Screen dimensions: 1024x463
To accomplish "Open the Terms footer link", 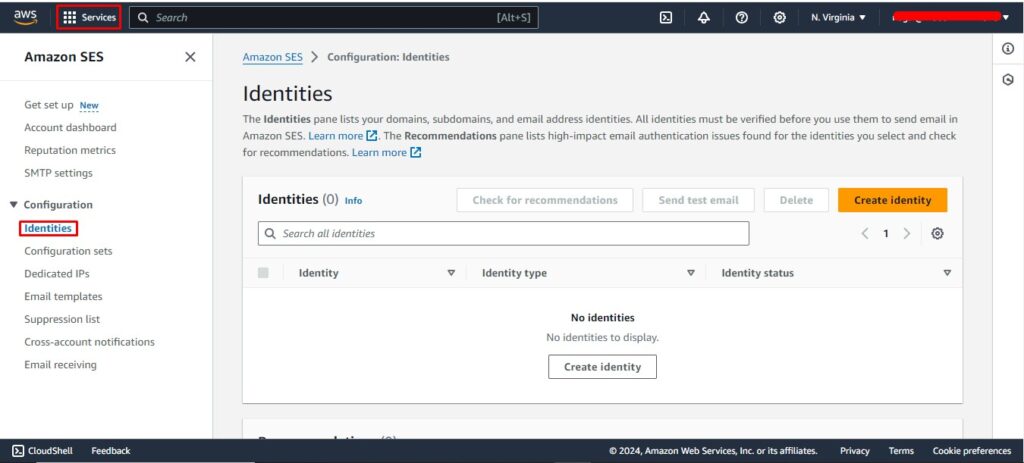I will [x=901, y=451].
